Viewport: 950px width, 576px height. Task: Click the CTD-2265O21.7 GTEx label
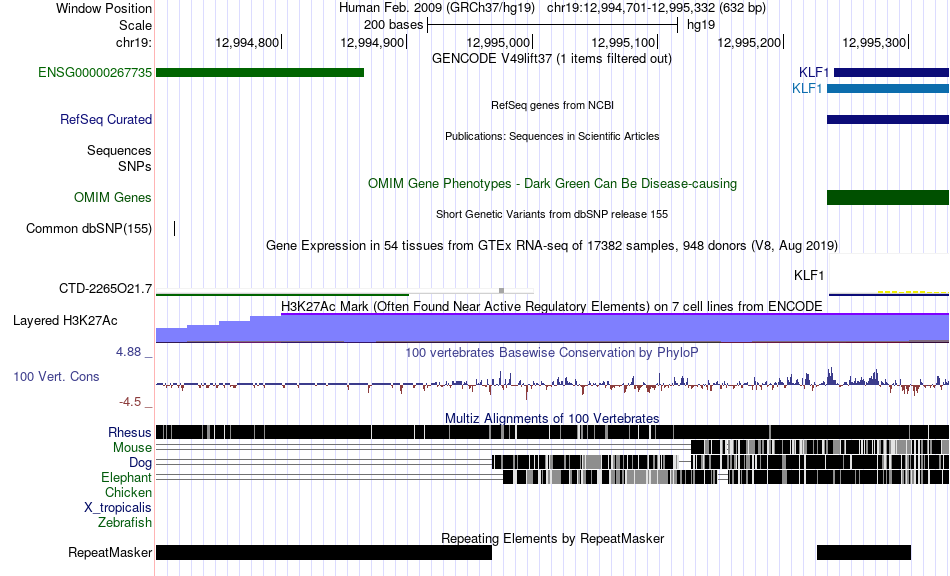(105, 288)
